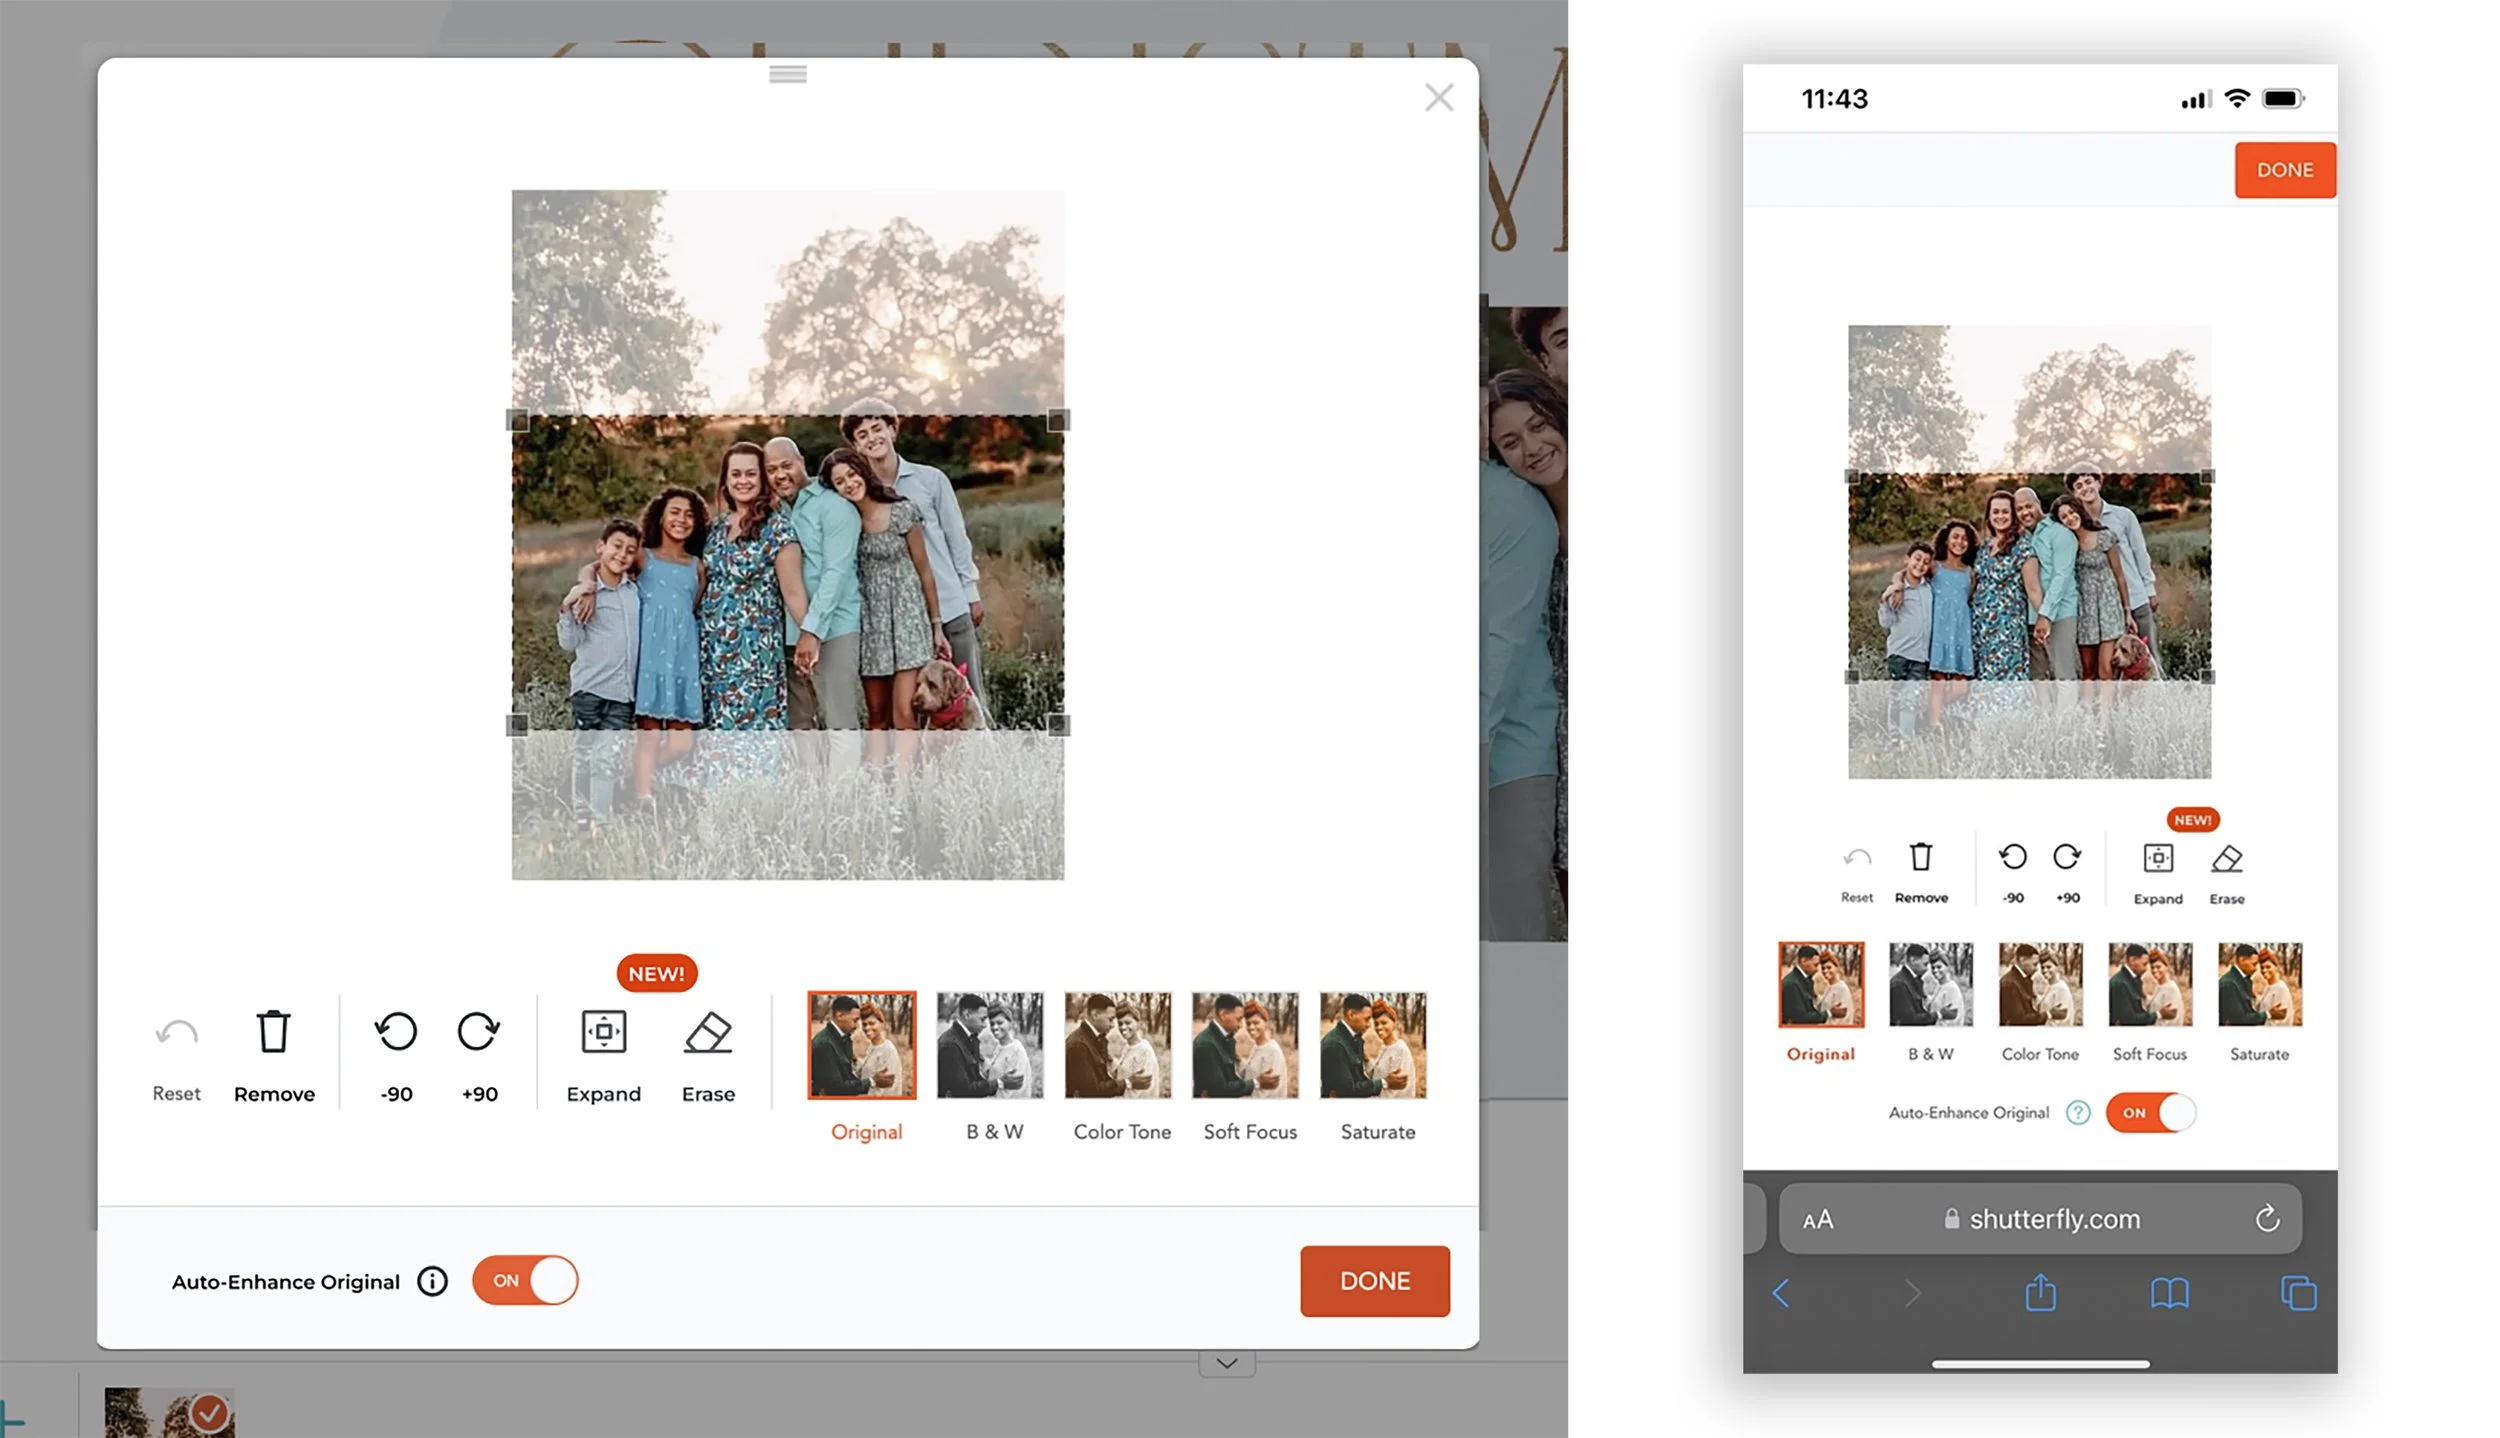2500x1438 pixels.
Task: Tap the Safari share icon
Action: pyautogui.click(x=2040, y=1293)
